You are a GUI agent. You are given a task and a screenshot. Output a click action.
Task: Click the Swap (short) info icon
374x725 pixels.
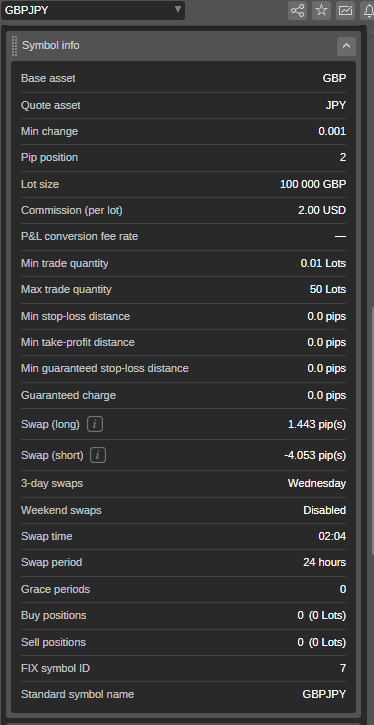pyautogui.click(x=98, y=455)
